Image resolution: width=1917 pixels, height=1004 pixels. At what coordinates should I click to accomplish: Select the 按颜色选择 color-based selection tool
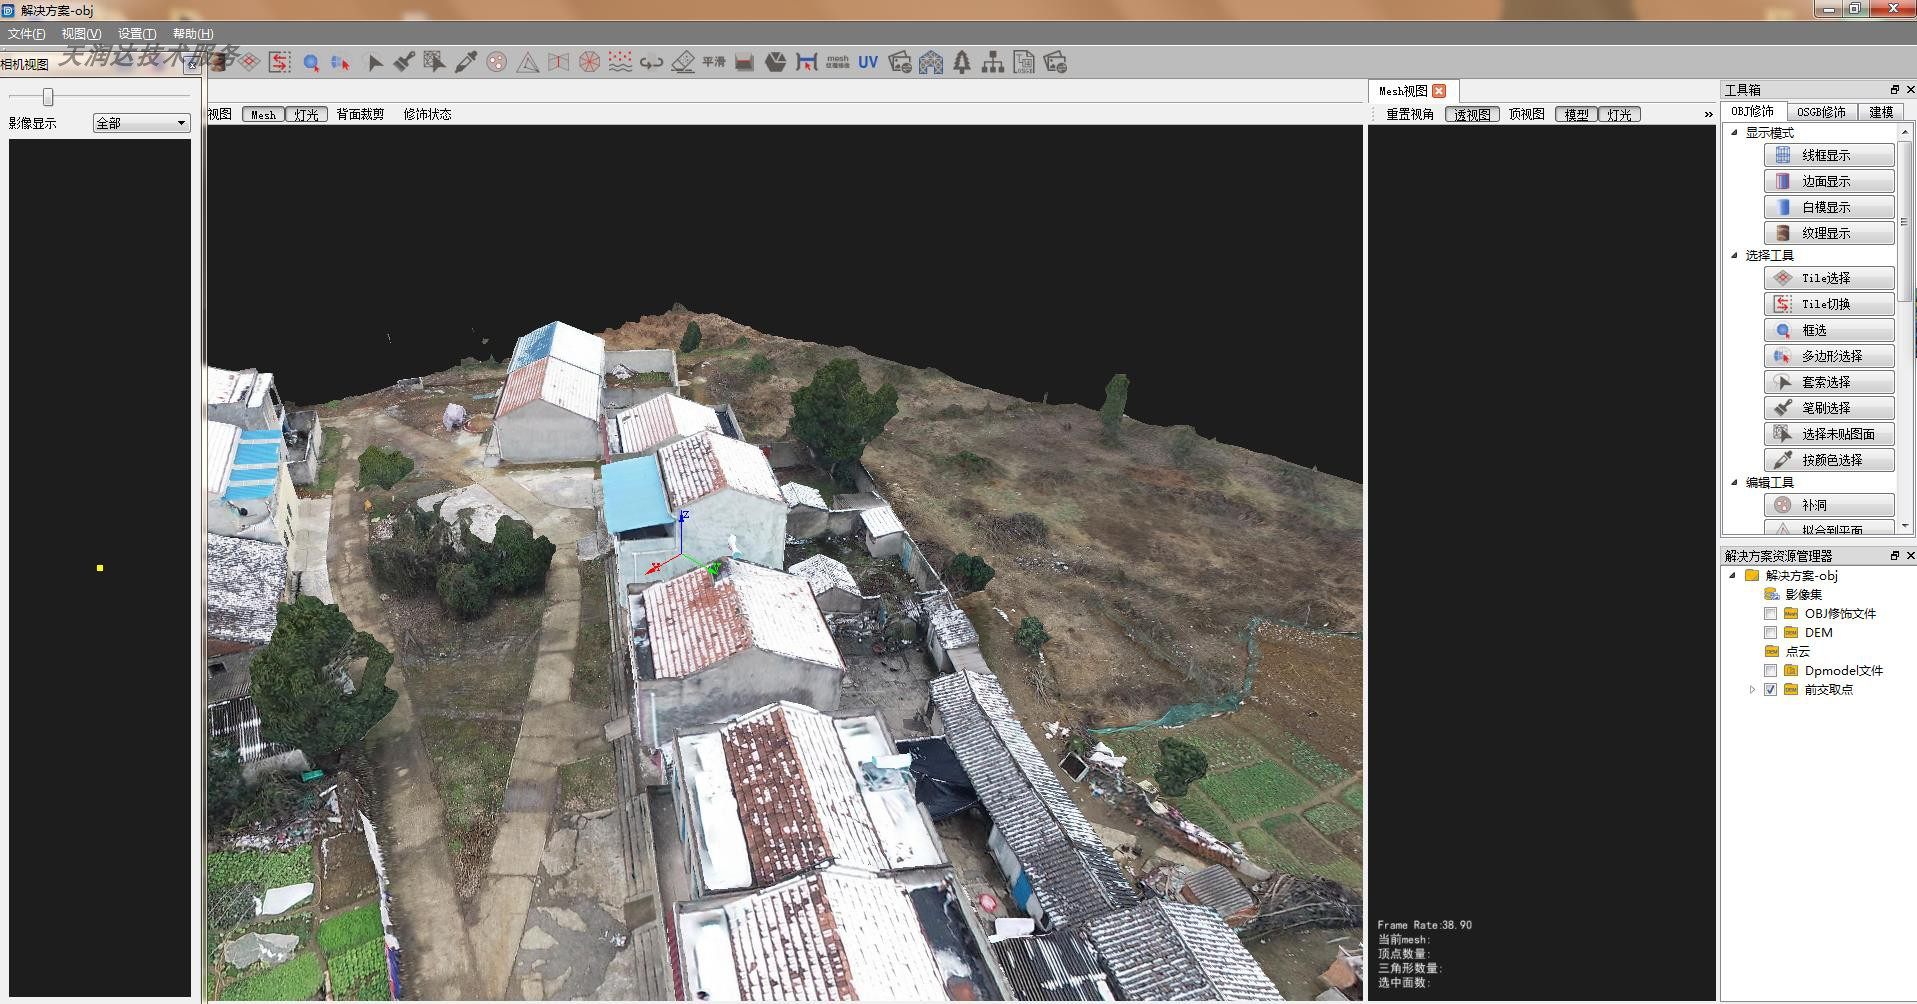[1828, 459]
